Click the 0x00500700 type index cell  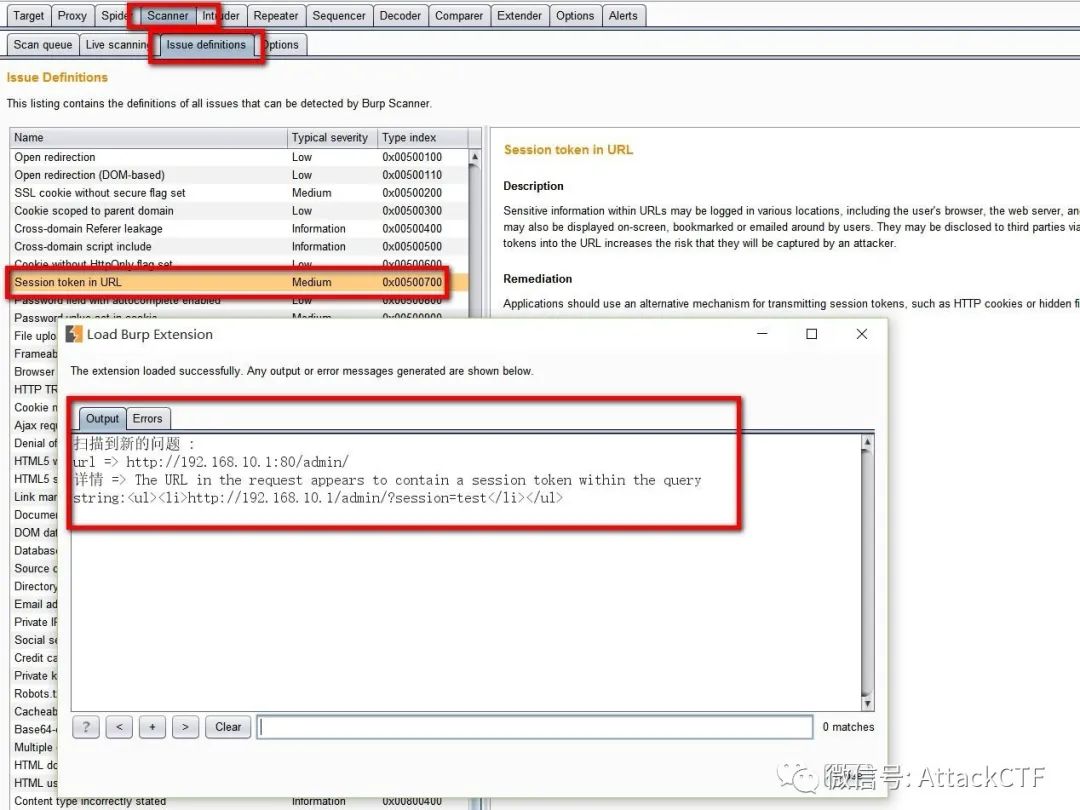412,282
